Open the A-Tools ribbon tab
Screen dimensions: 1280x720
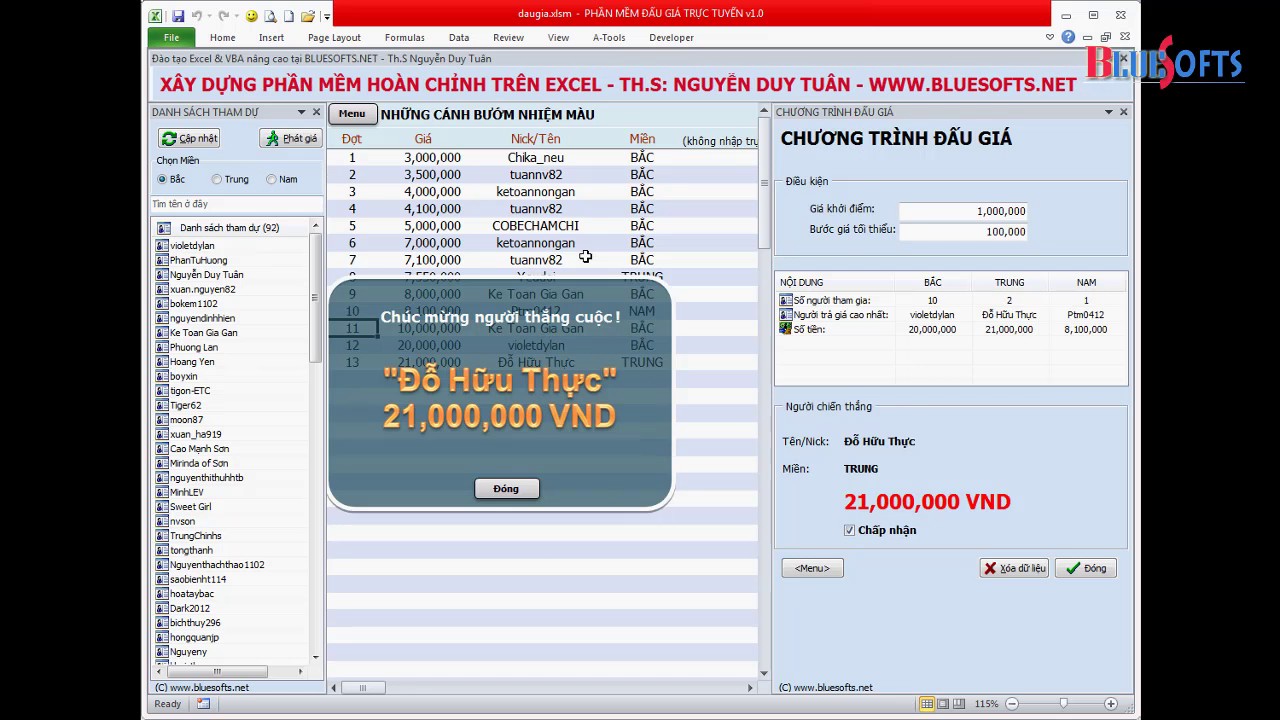tap(609, 37)
